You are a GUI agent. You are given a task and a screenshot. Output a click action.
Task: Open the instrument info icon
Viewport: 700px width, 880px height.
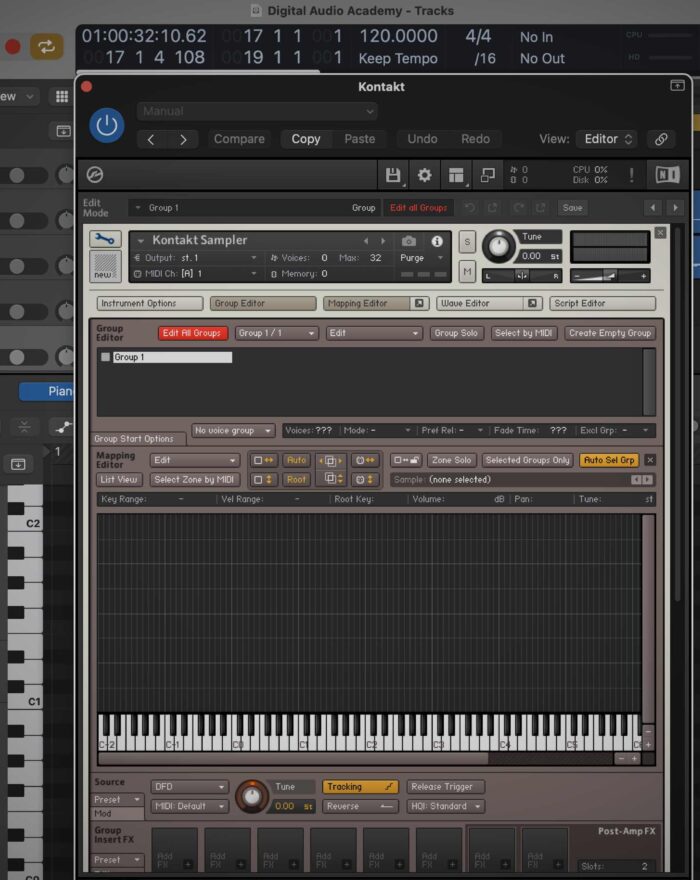point(437,241)
